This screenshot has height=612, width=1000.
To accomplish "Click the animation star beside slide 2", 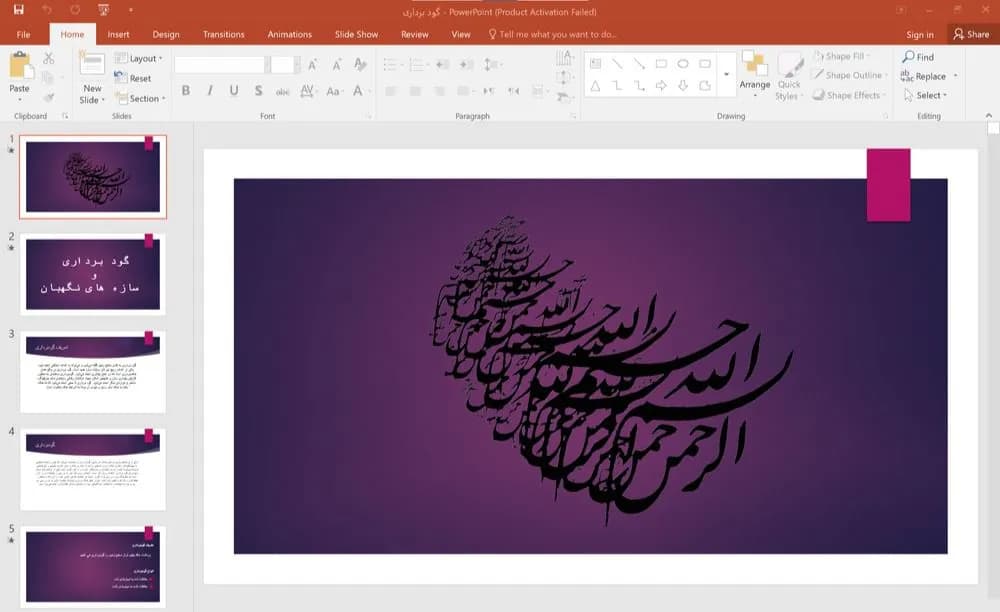I will pos(11,248).
